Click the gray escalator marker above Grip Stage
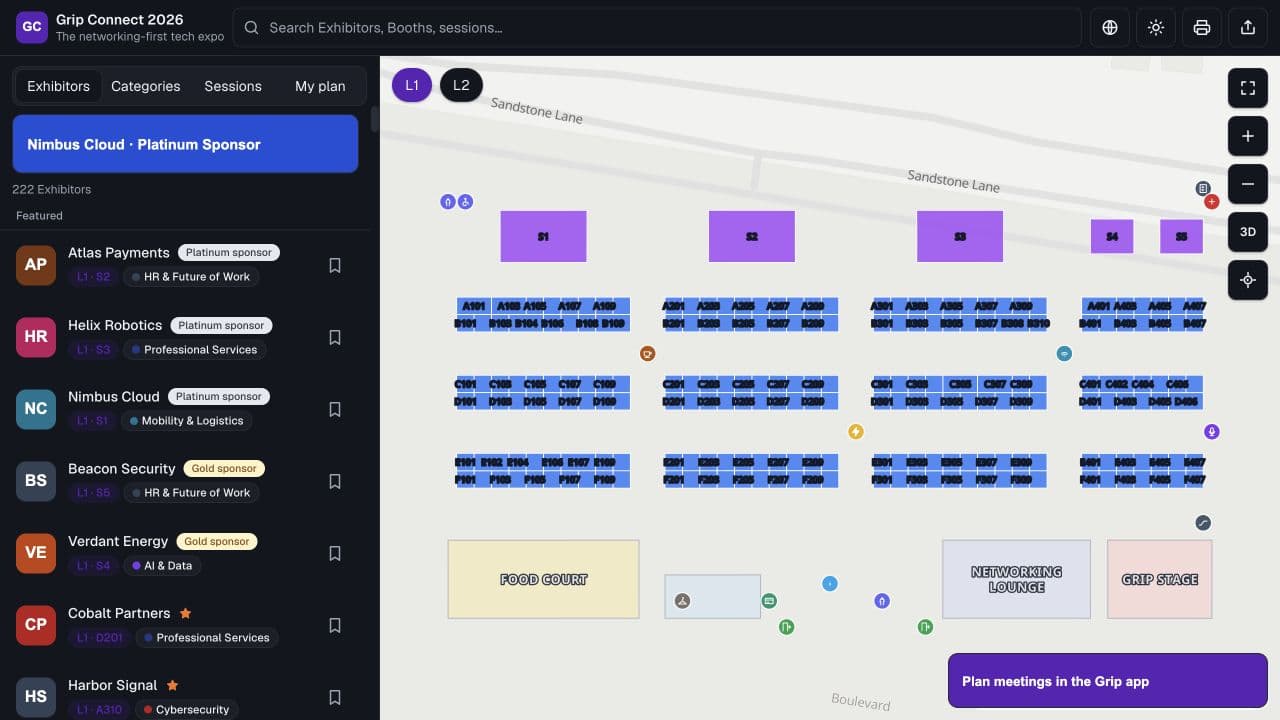Screen dimensions: 1280x720 coord(1204,523)
